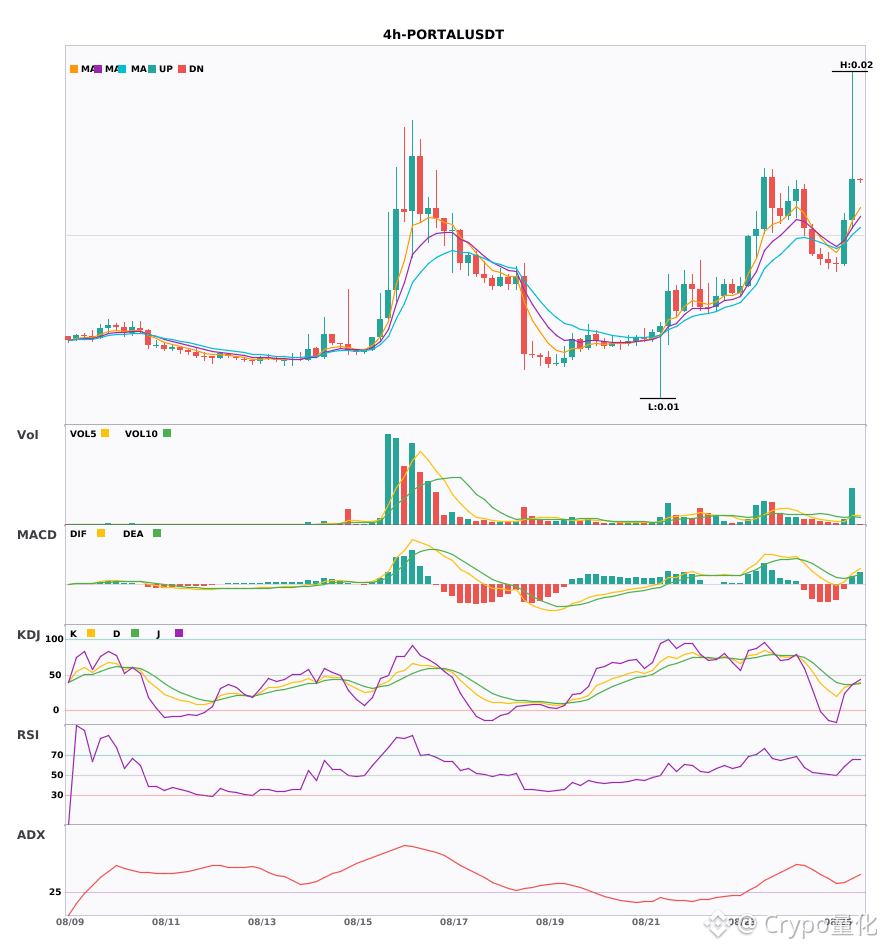
Task: Click the RSI 30 axis value
Action: [x=57, y=795]
